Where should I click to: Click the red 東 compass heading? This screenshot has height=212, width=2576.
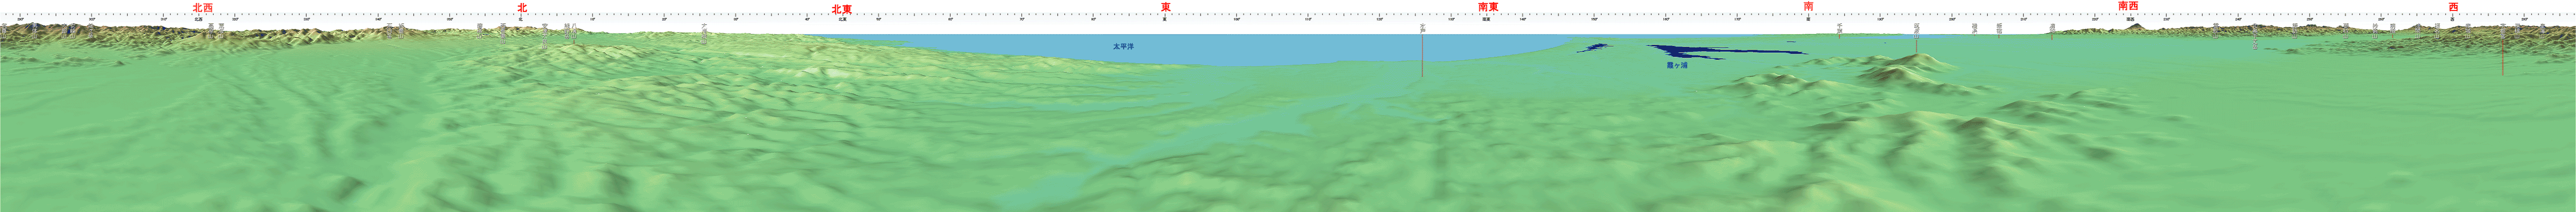pos(1165,7)
